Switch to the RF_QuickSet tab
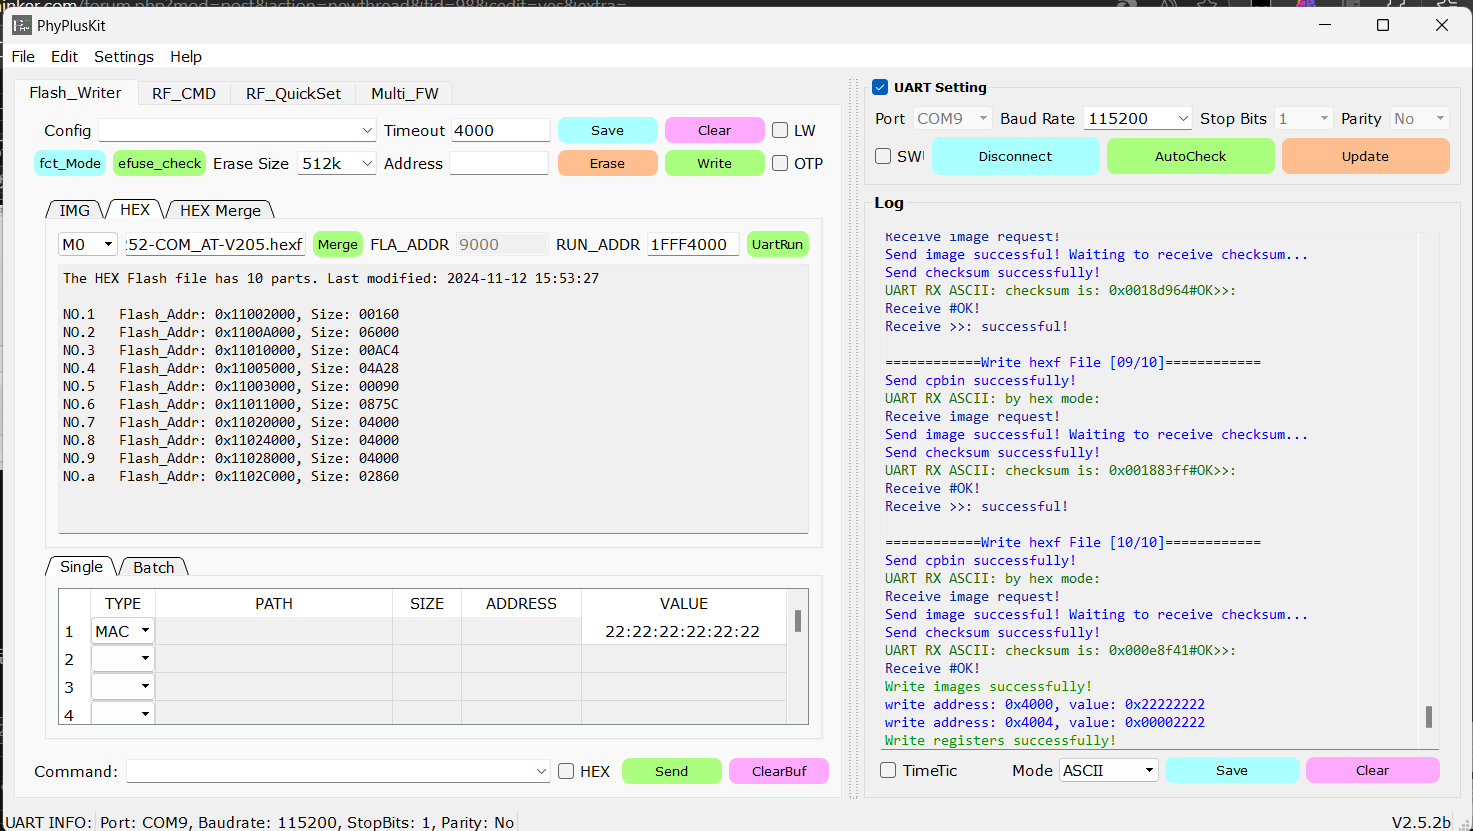Viewport: 1473px width, 831px height. (x=294, y=93)
